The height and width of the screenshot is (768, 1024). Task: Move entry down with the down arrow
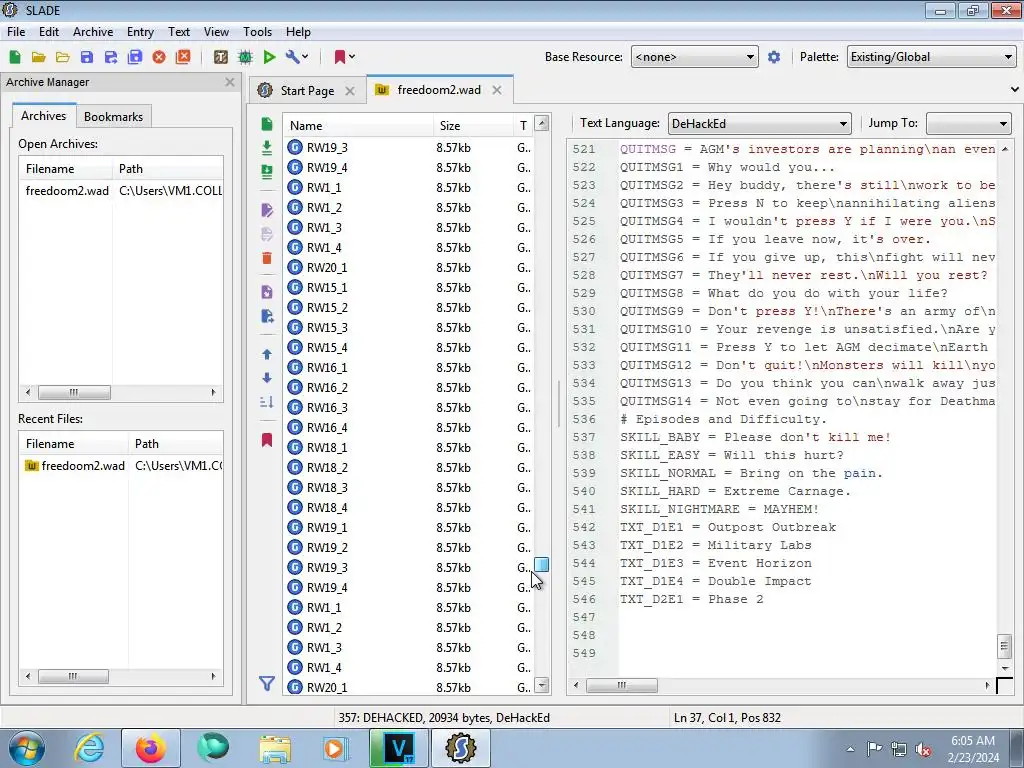266,377
